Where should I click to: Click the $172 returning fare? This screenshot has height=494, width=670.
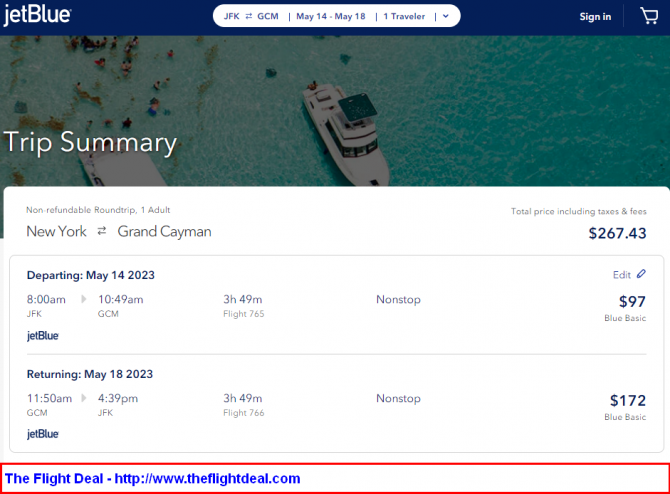pyautogui.click(x=628, y=401)
